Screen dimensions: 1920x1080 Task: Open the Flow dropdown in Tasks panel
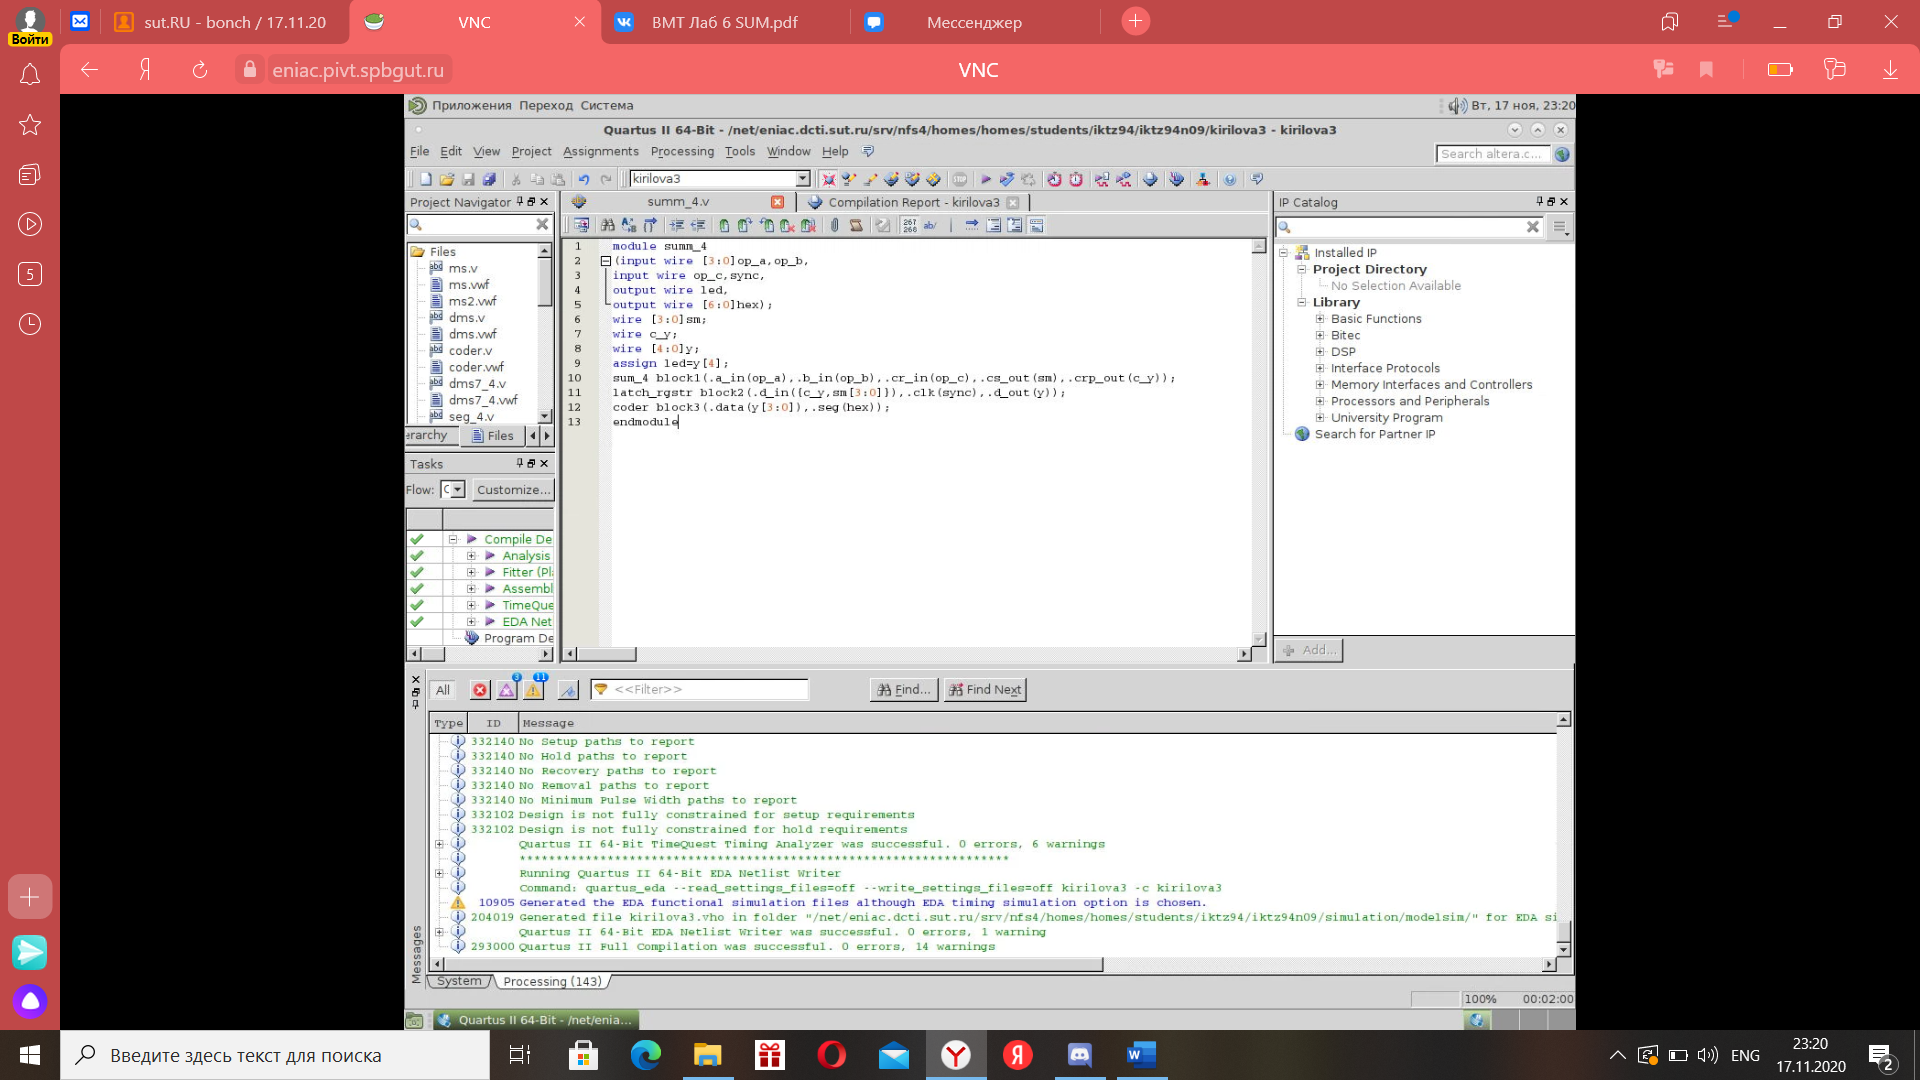tap(458, 490)
